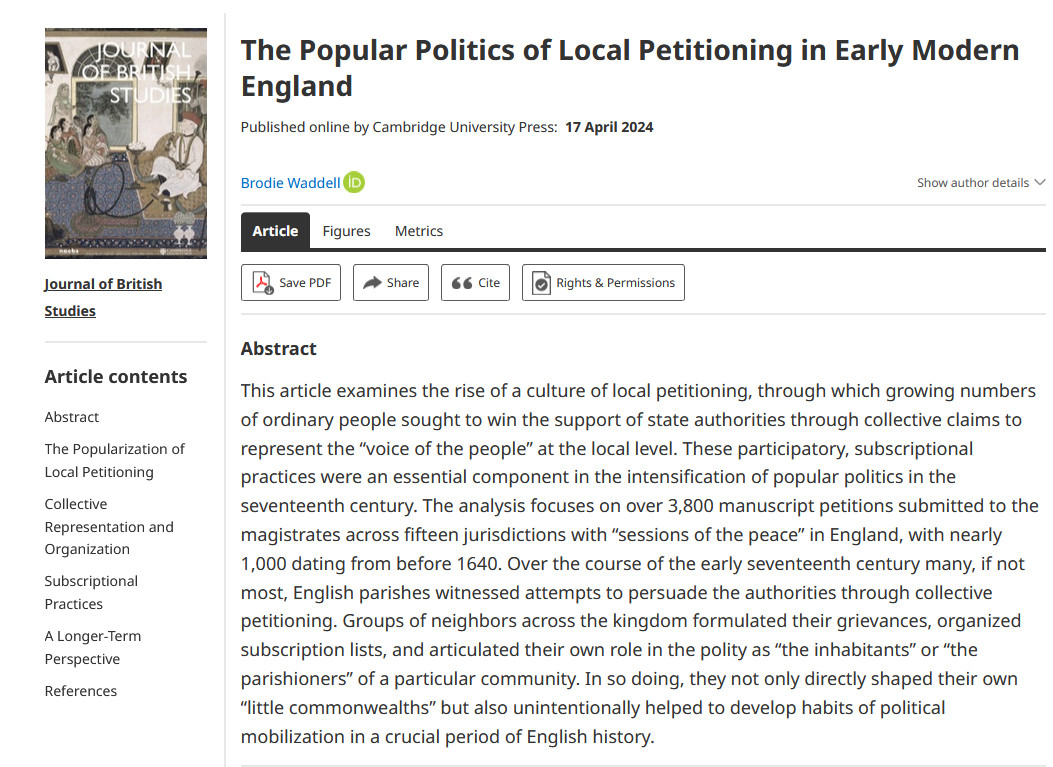
Task: Click the Rights & Permissions document icon
Action: [x=541, y=283]
